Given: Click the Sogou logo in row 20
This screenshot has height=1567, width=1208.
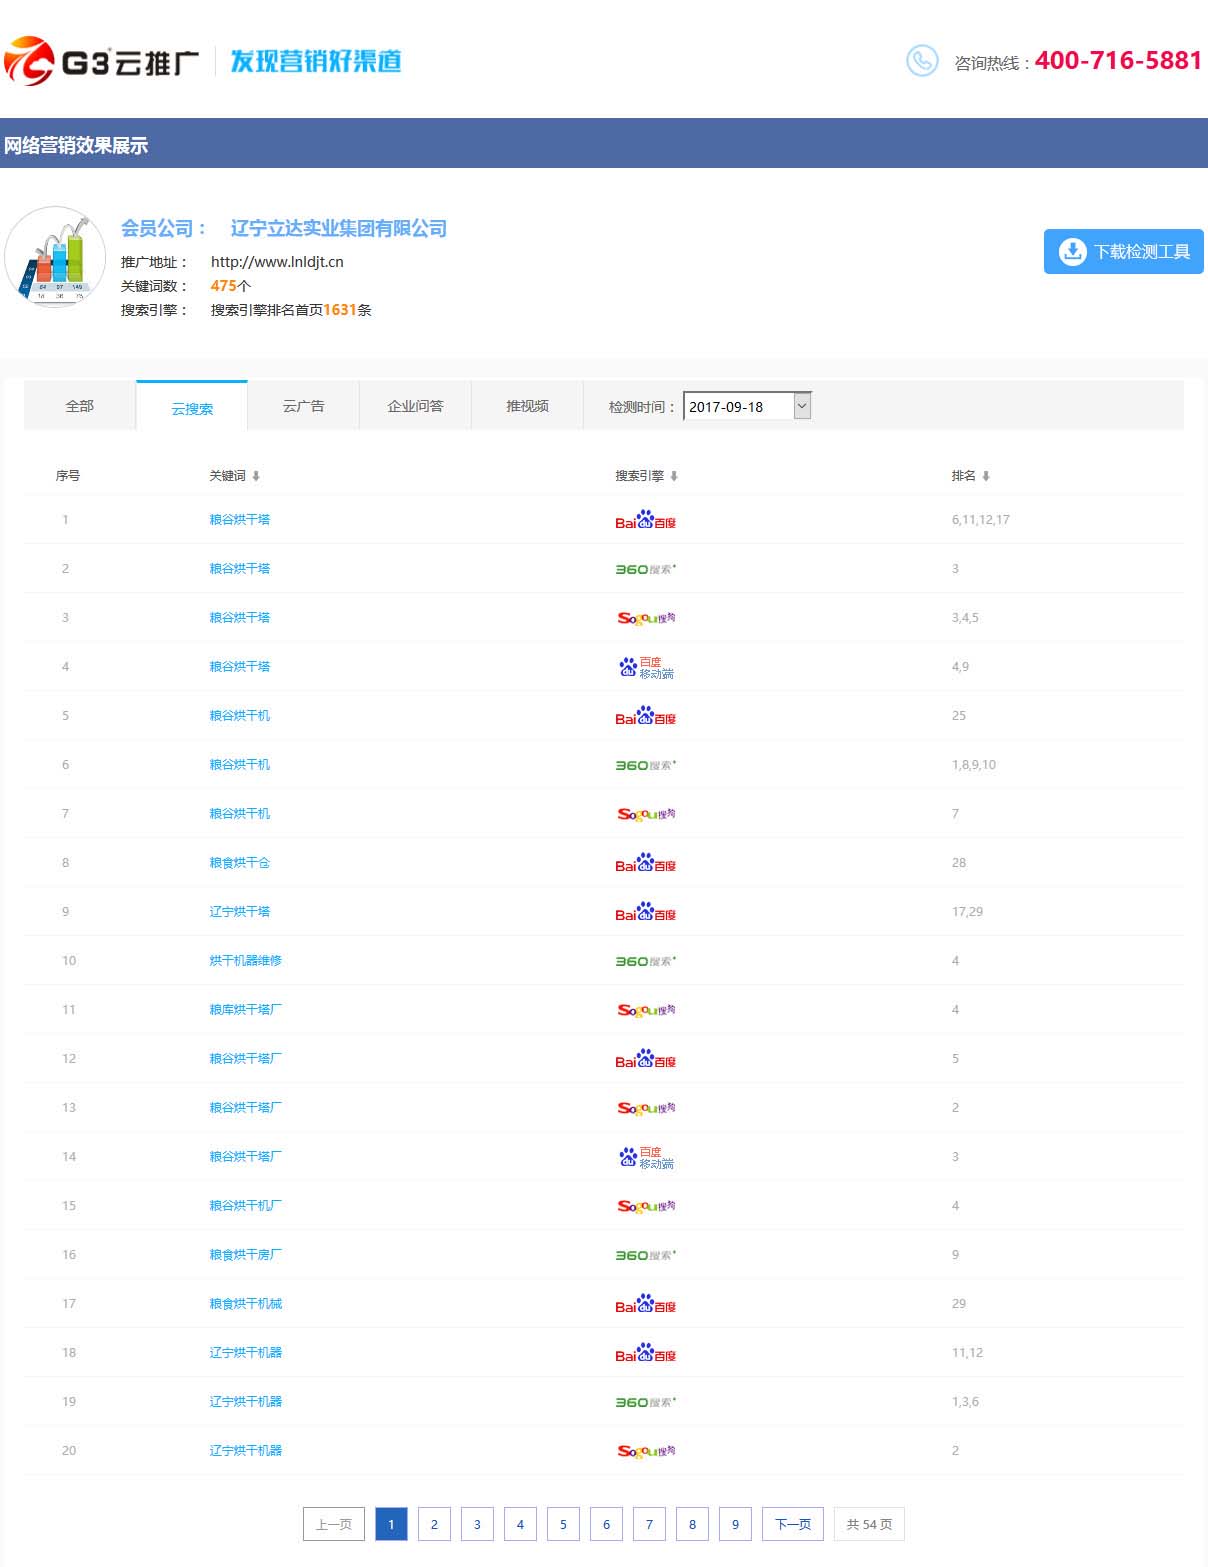Looking at the screenshot, I should tap(645, 1451).
